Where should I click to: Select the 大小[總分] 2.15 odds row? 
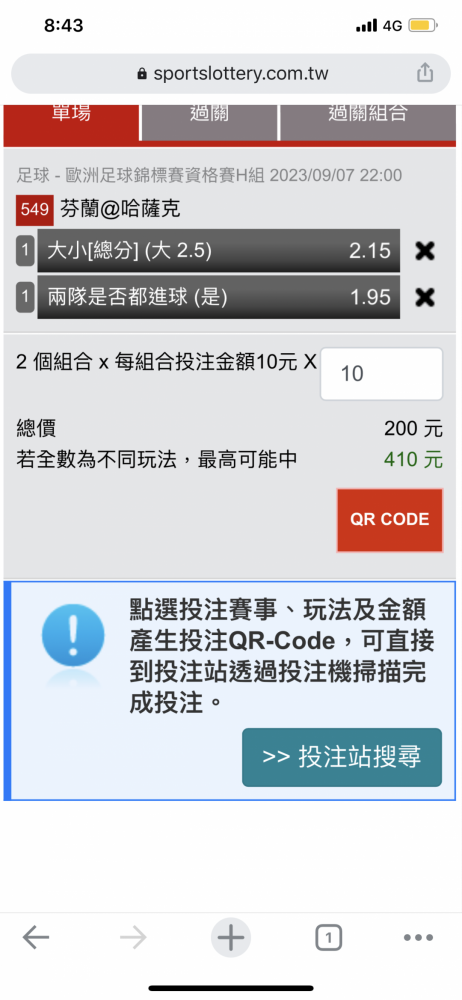(x=219, y=251)
